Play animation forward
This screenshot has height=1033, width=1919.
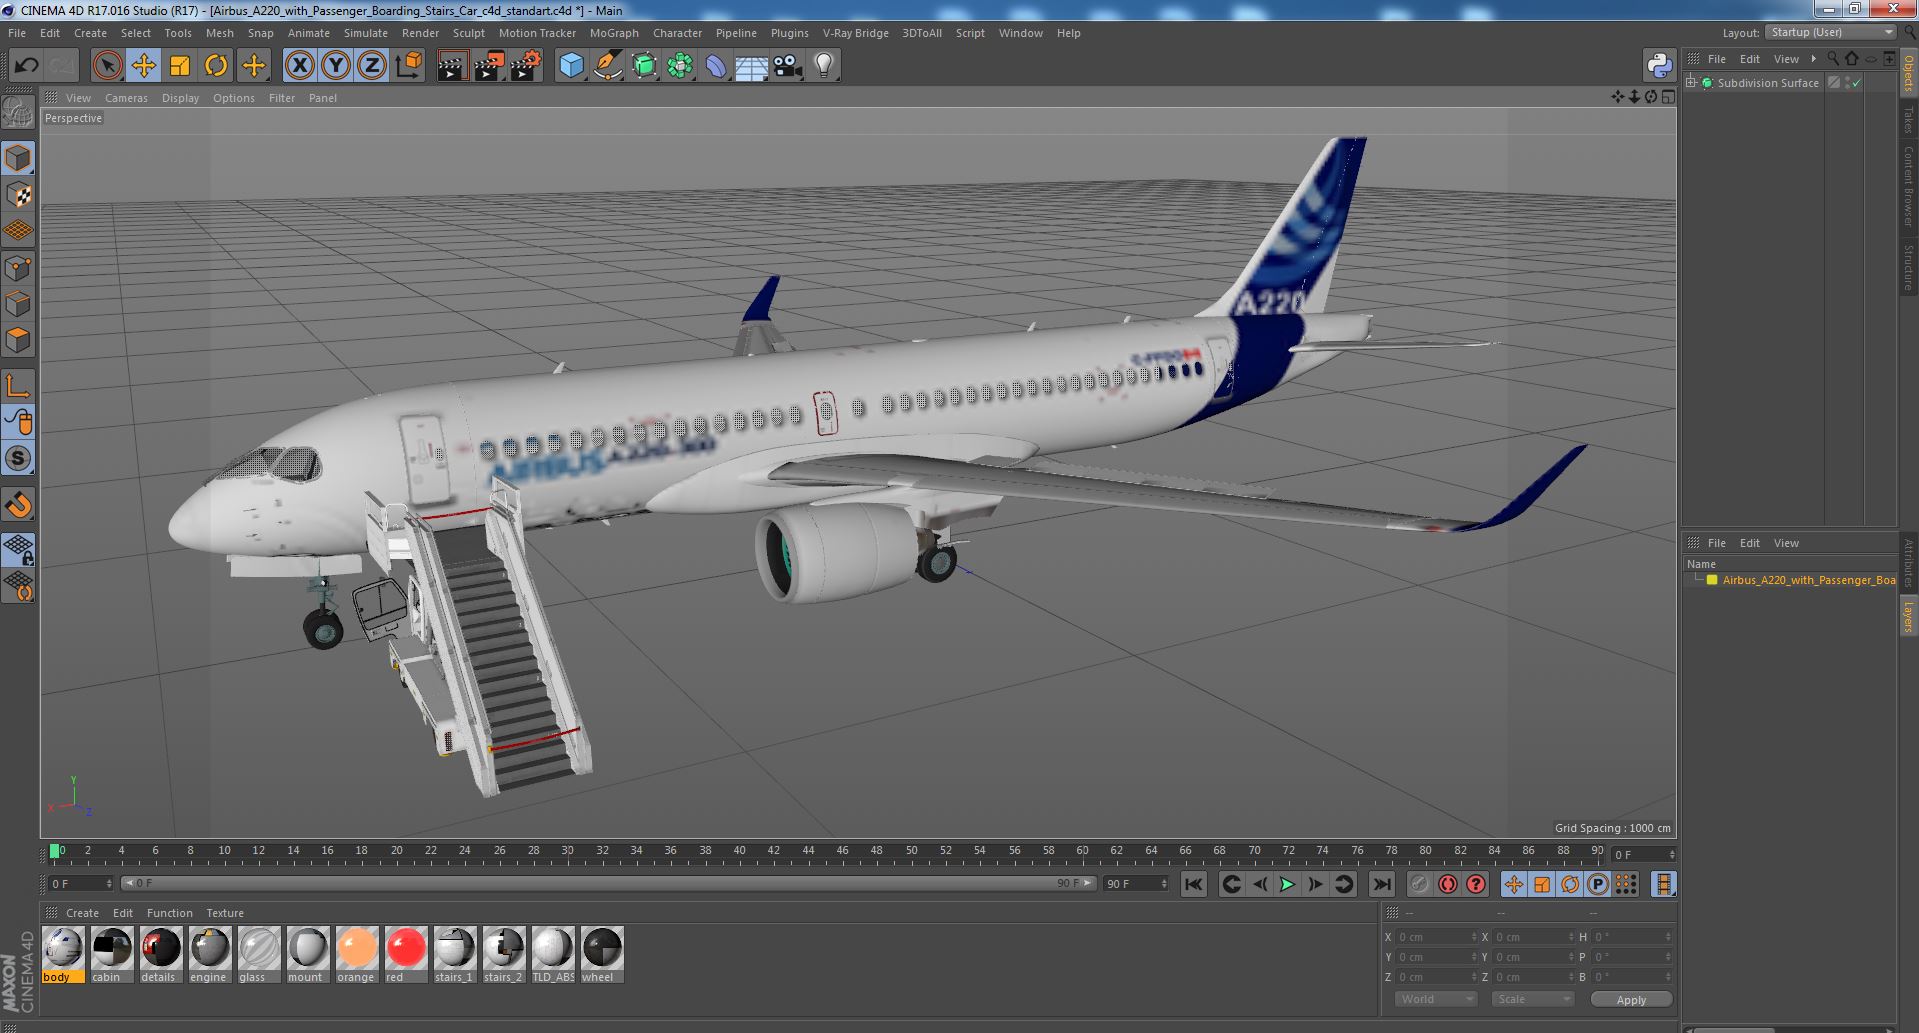point(1287,884)
